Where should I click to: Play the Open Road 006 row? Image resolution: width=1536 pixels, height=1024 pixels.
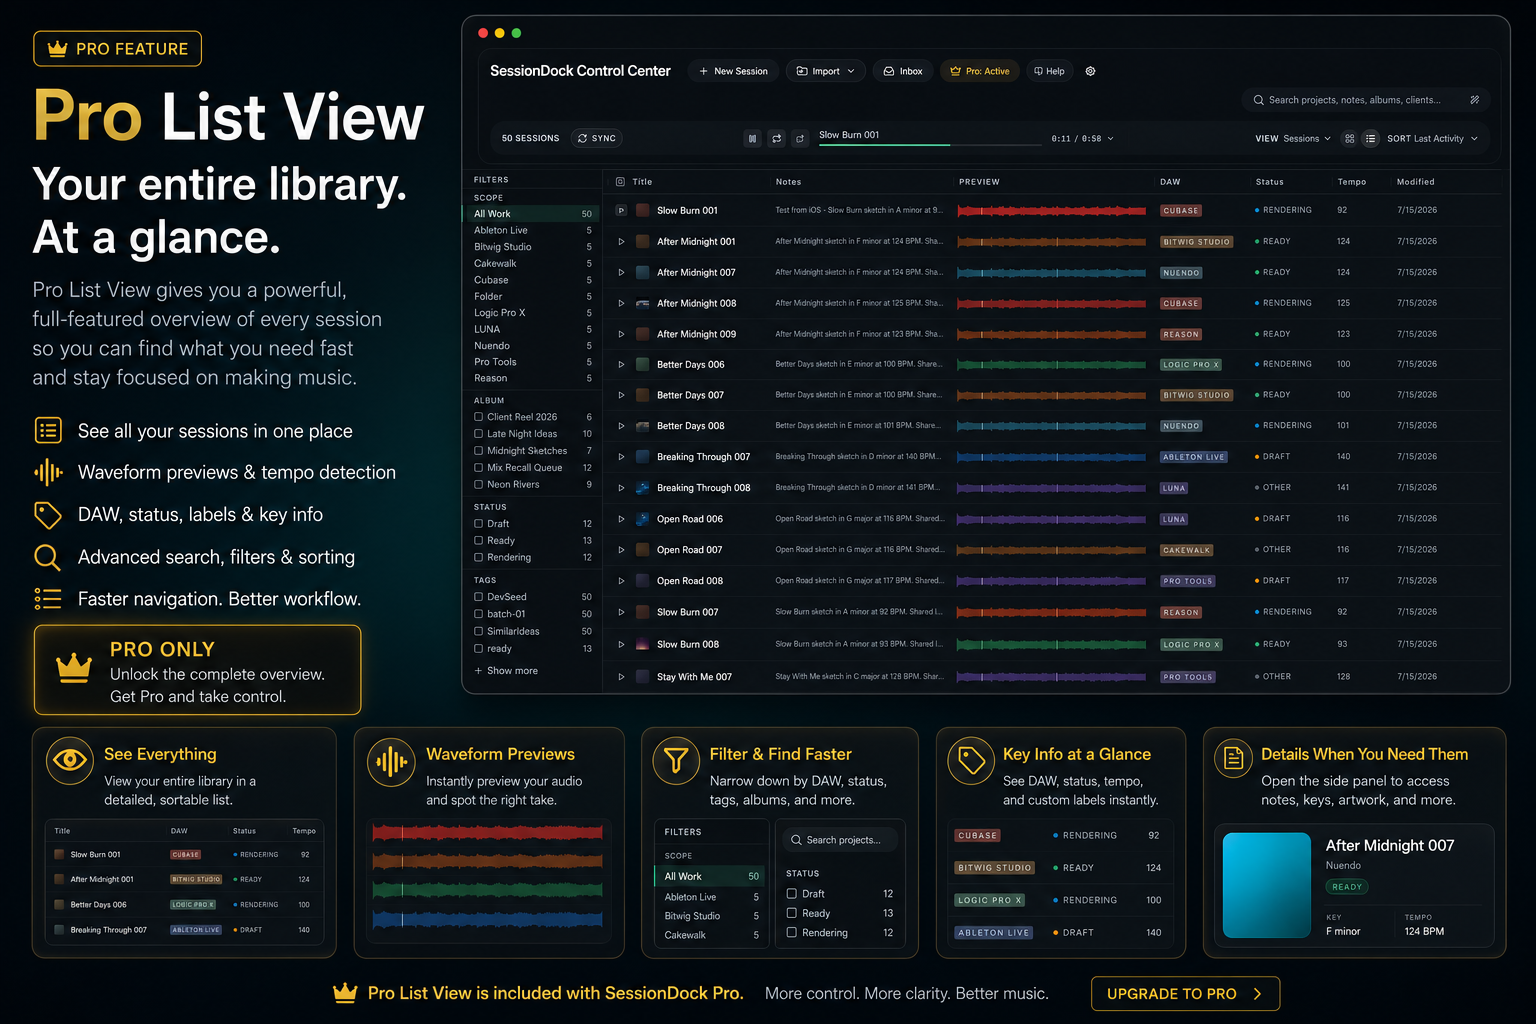pyautogui.click(x=621, y=519)
